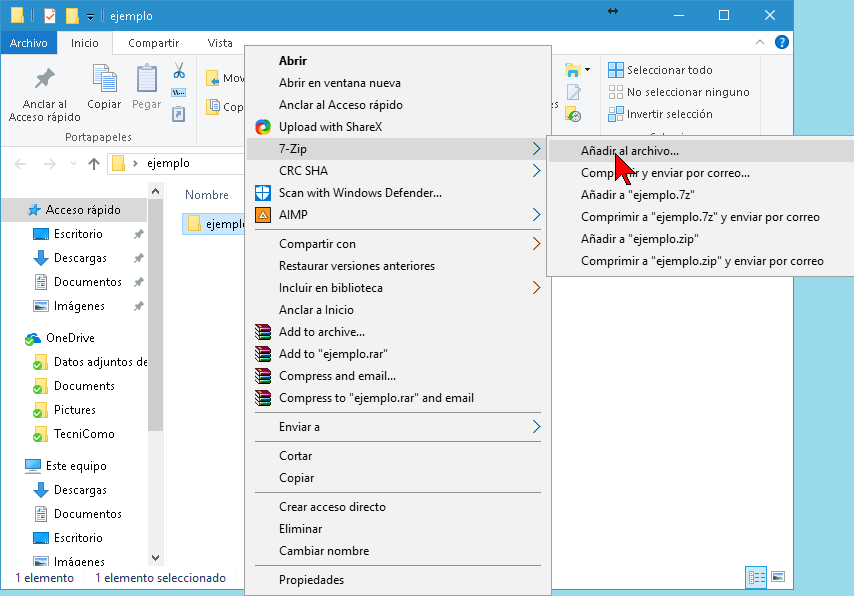
Task: Click the up arrow navigation button
Action: pos(94,163)
